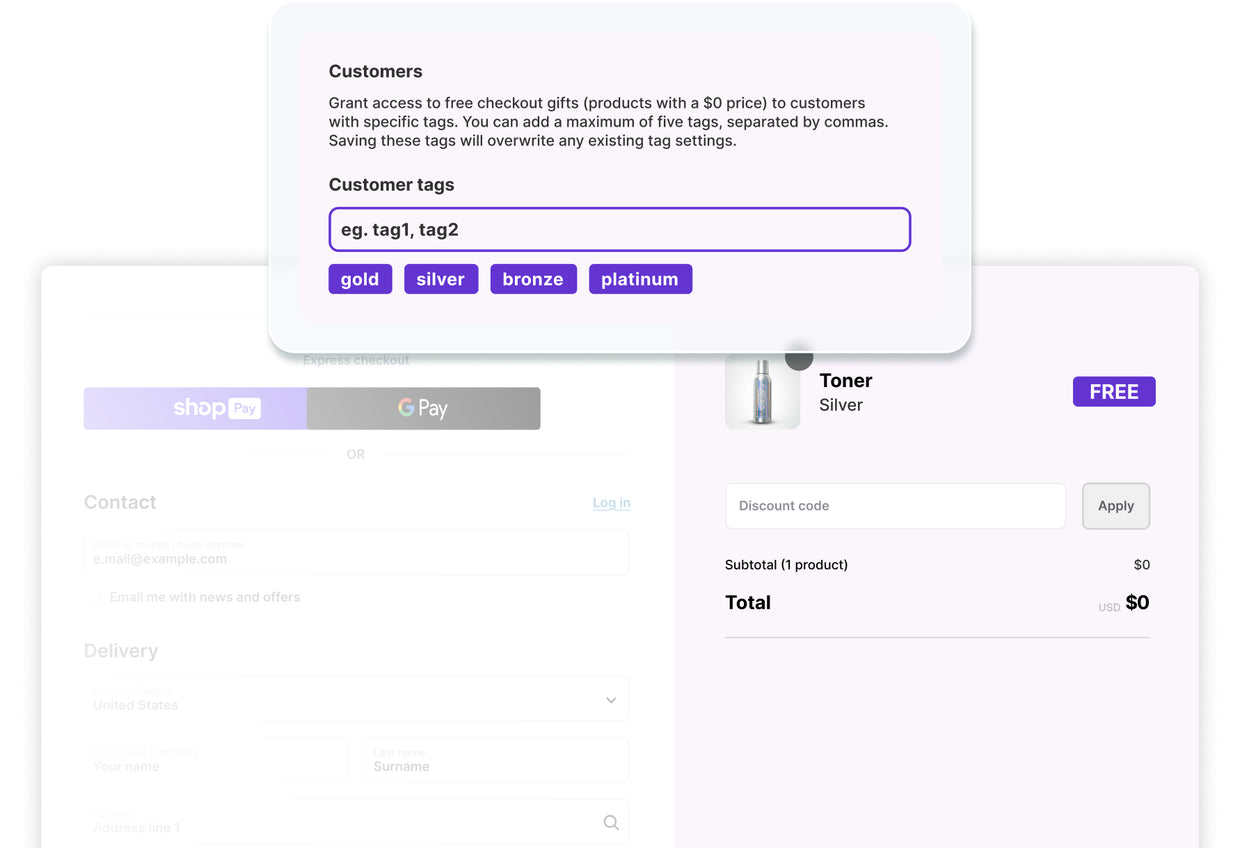Viewport: 1240px width, 848px height.
Task: Click the address search magnifier icon
Action: coord(611,822)
